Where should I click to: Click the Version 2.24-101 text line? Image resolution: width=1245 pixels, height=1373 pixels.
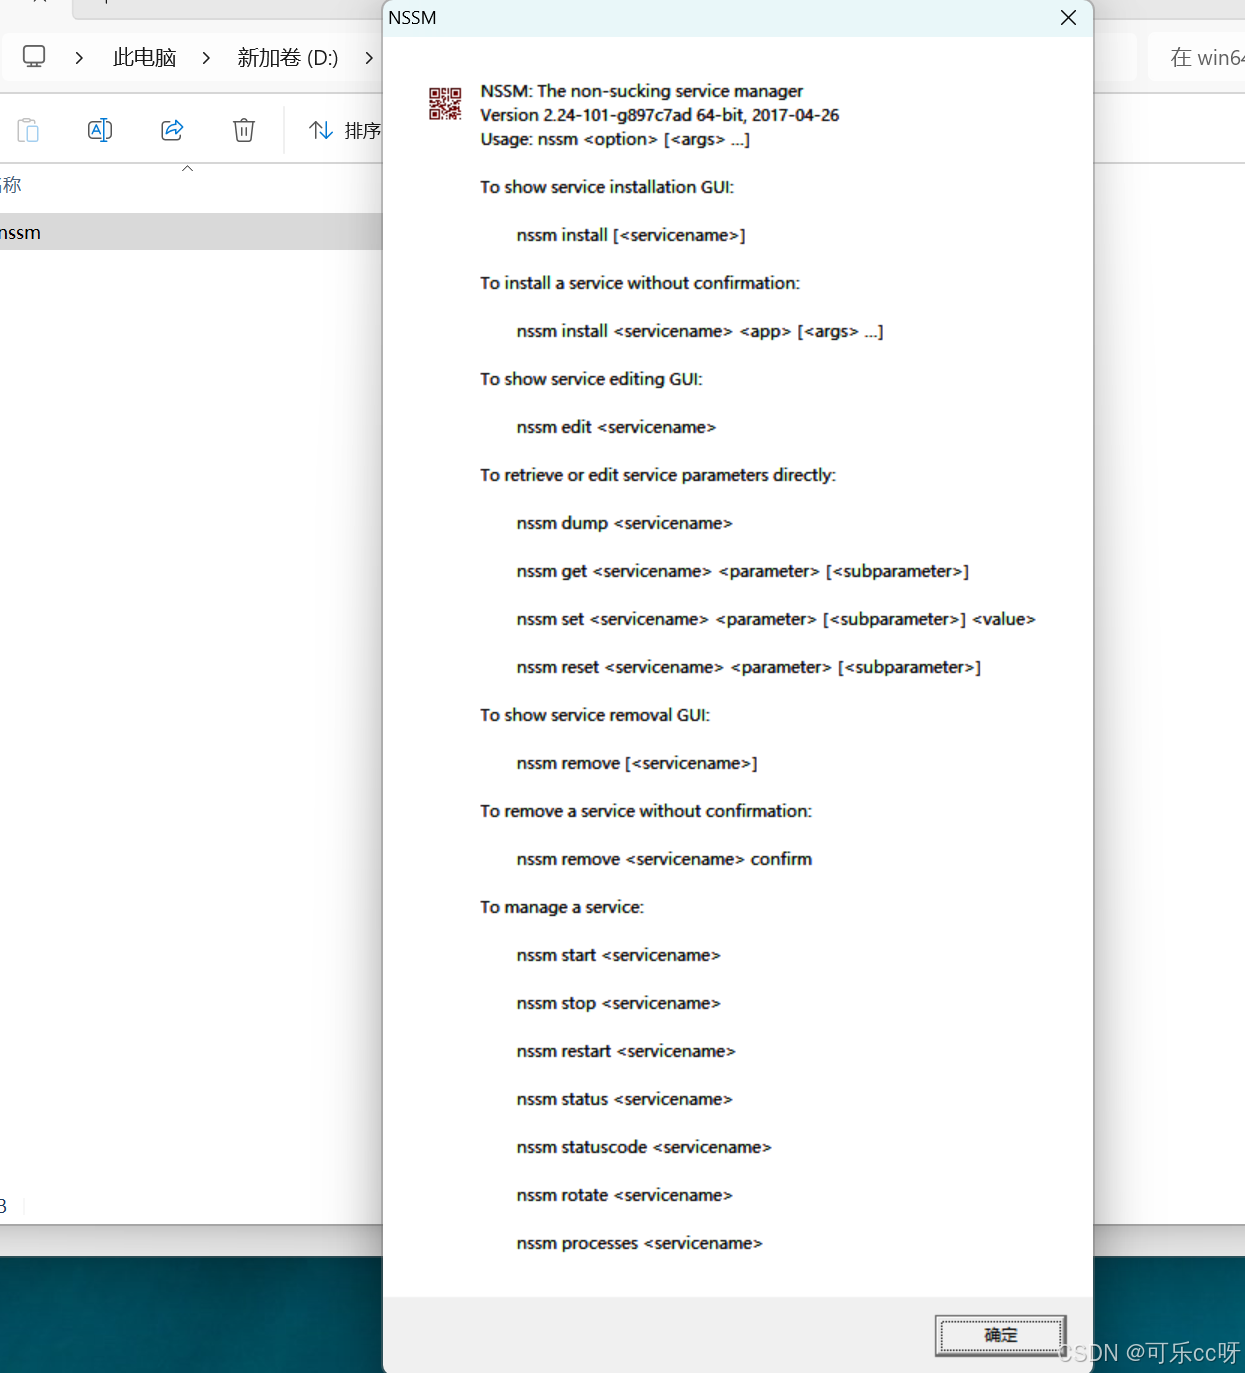point(659,115)
